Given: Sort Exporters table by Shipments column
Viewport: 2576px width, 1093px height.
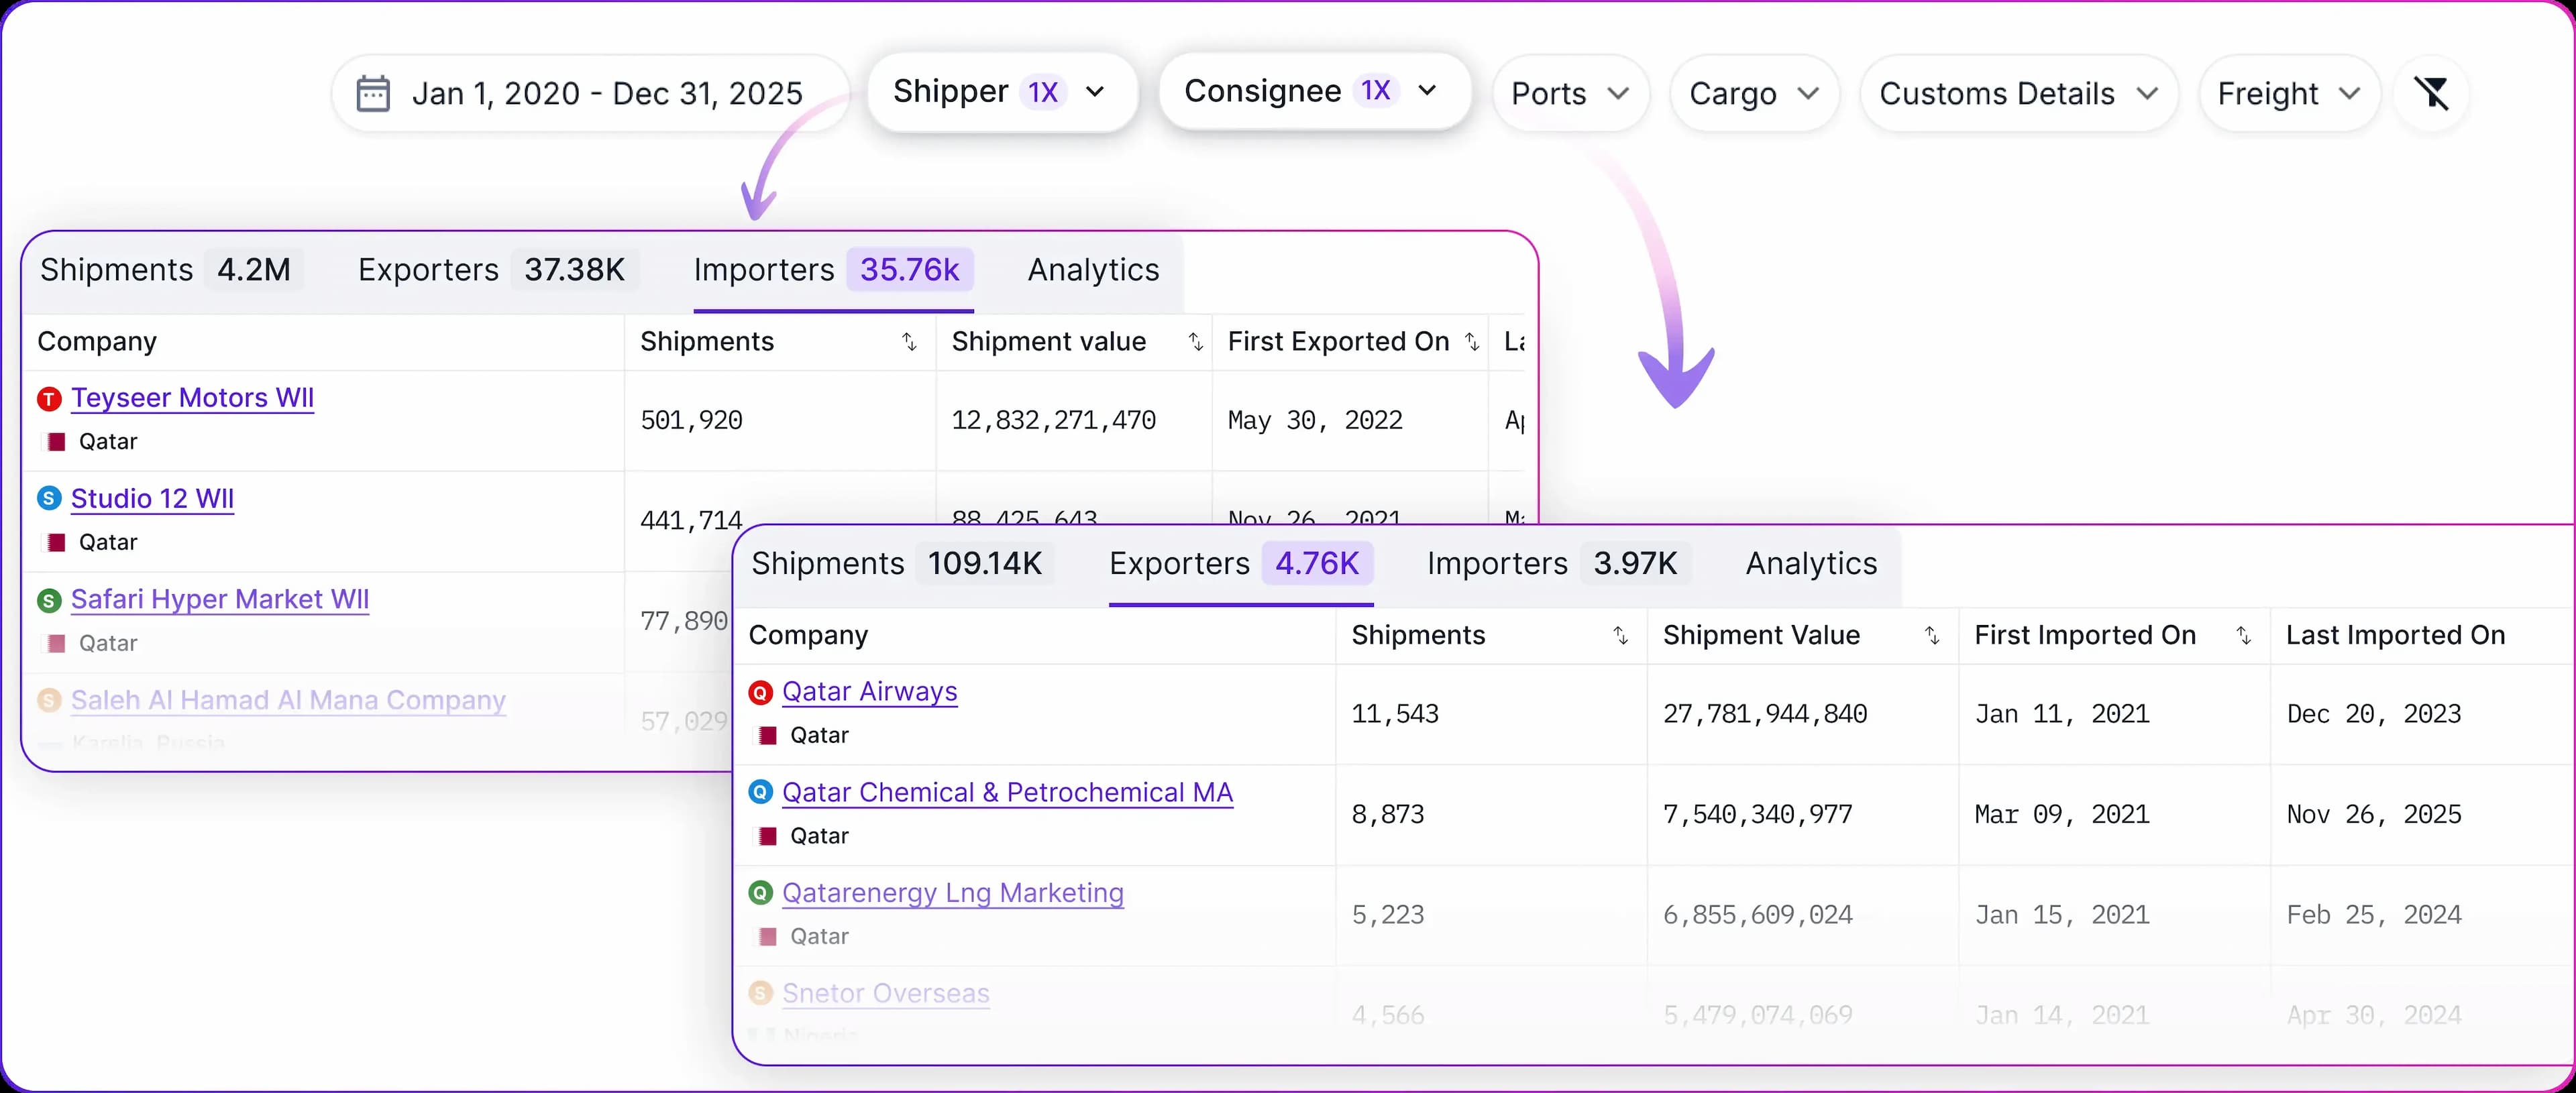Looking at the screenshot, I should point(1620,636).
